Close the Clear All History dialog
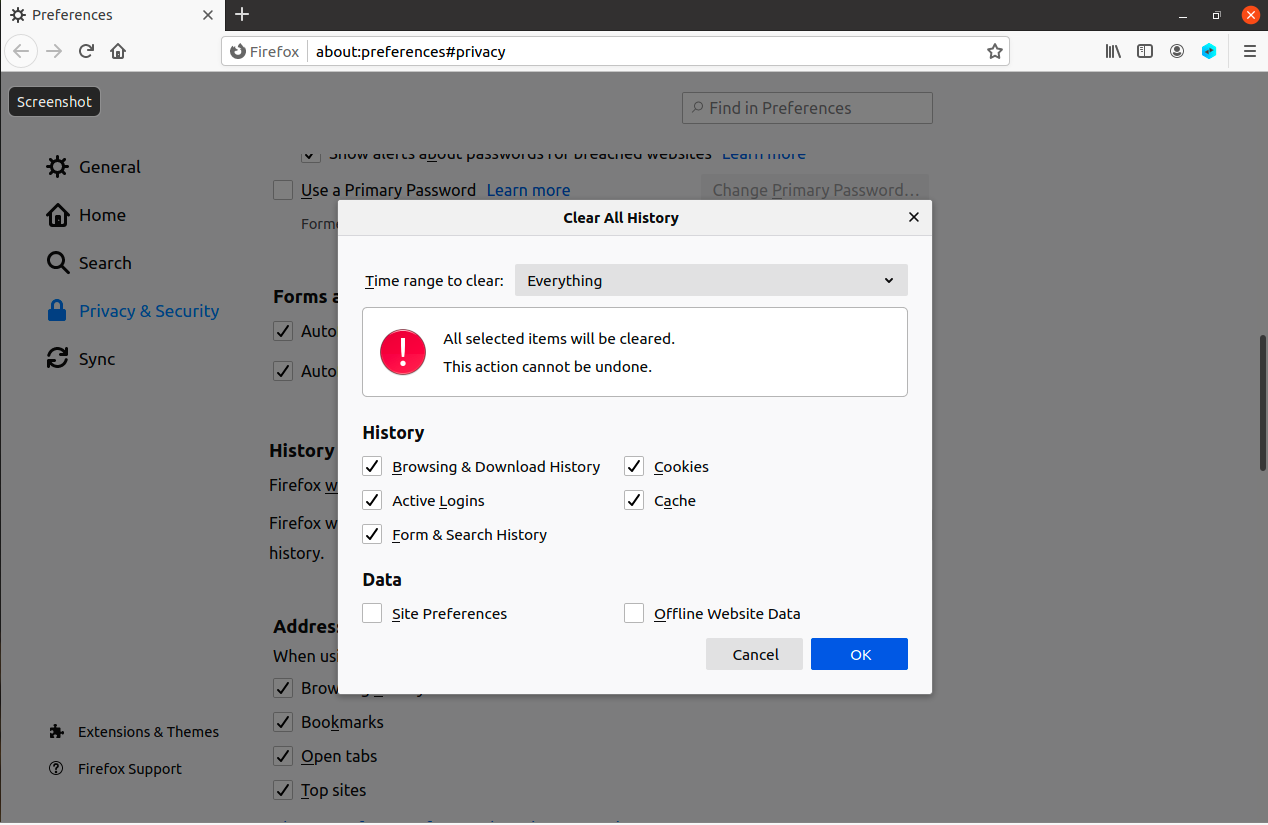This screenshot has height=825, width=1268. (913, 217)
